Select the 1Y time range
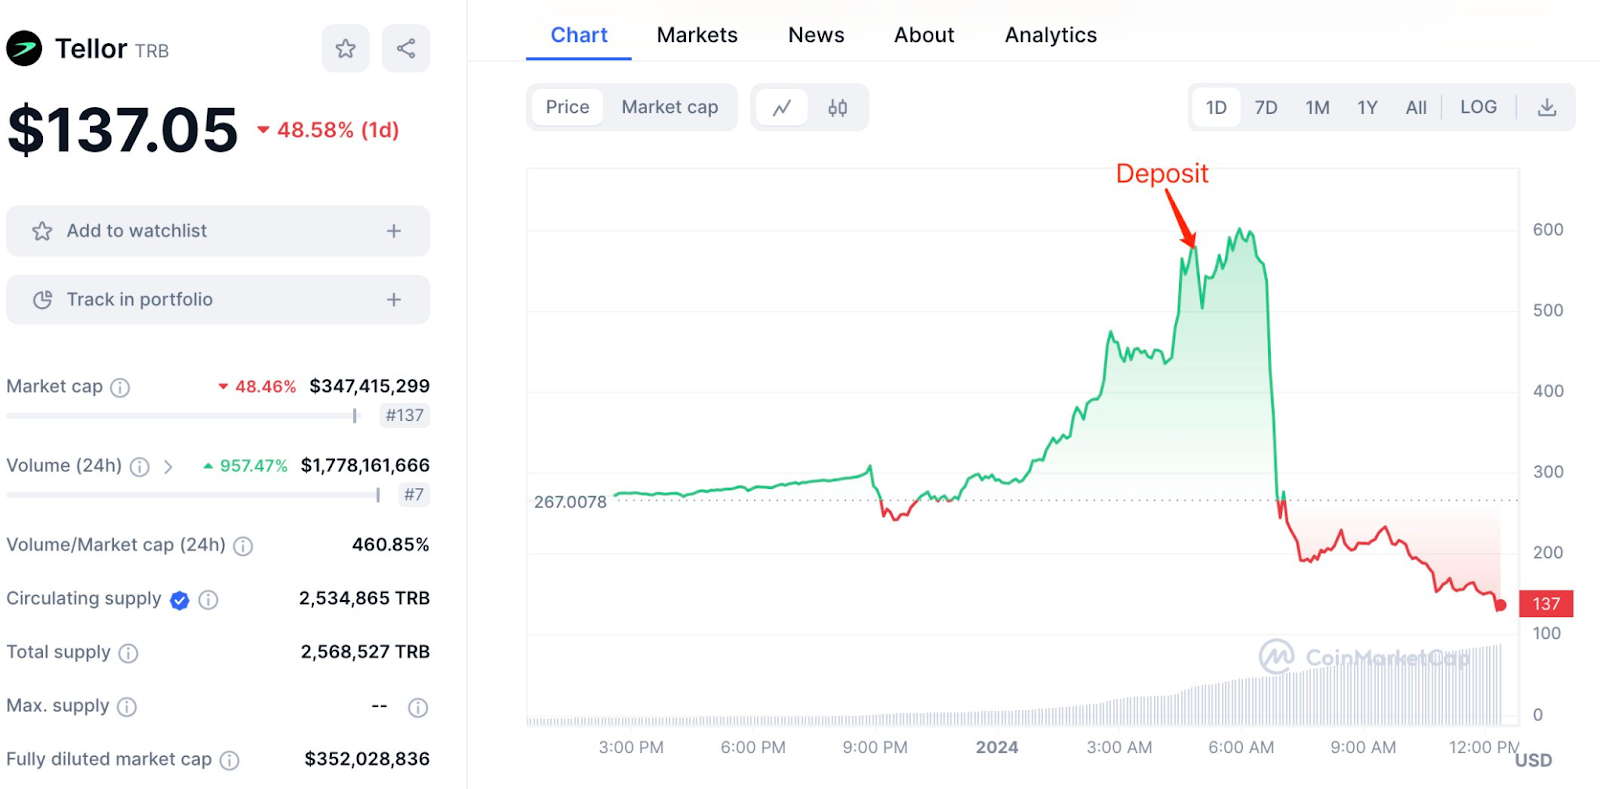Viewport: 1600px width, 789px height. click(x=1367, y=107)
